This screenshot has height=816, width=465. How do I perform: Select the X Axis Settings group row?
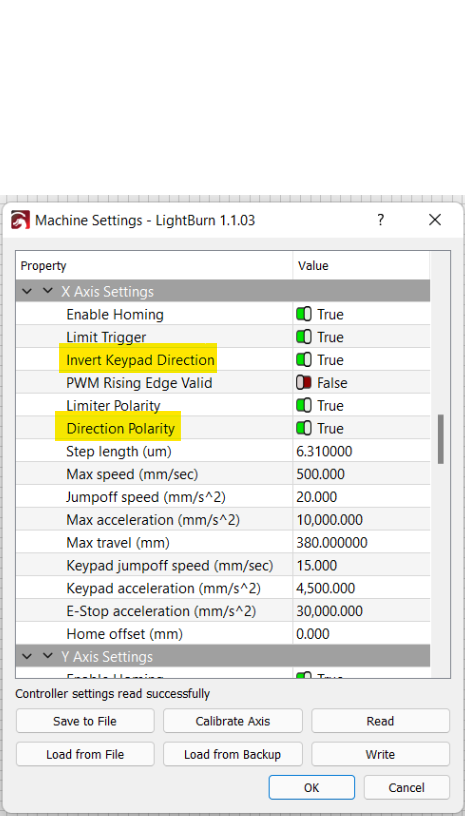point(223,291)
